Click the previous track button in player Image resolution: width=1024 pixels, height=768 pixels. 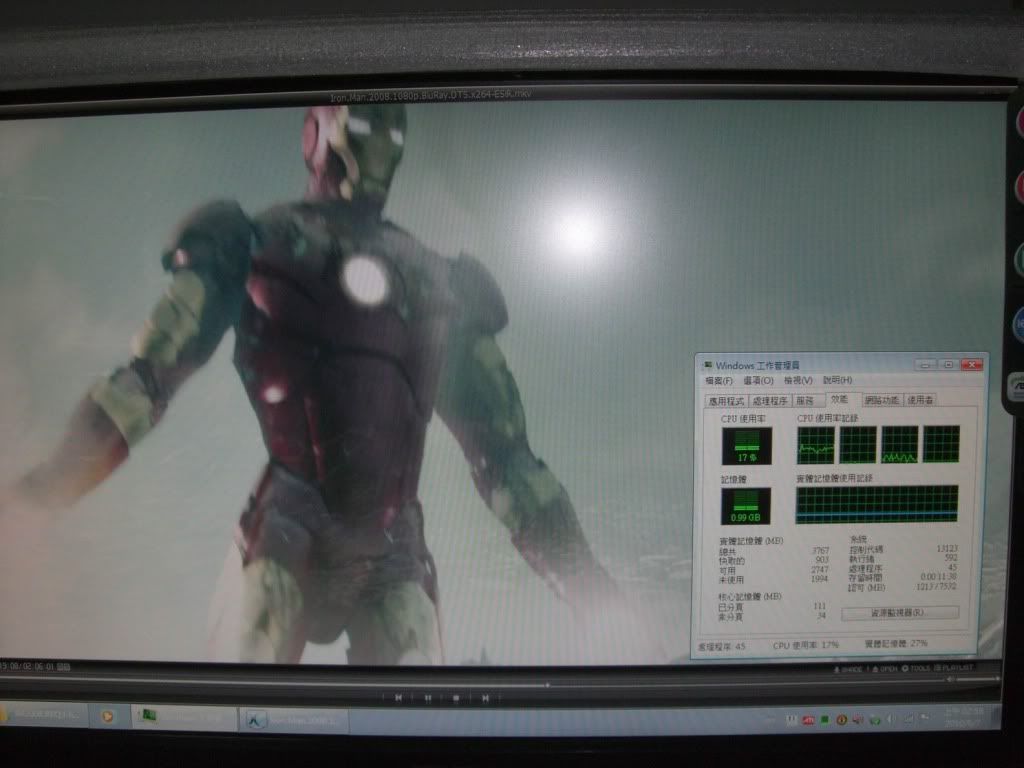pos(398,697)
